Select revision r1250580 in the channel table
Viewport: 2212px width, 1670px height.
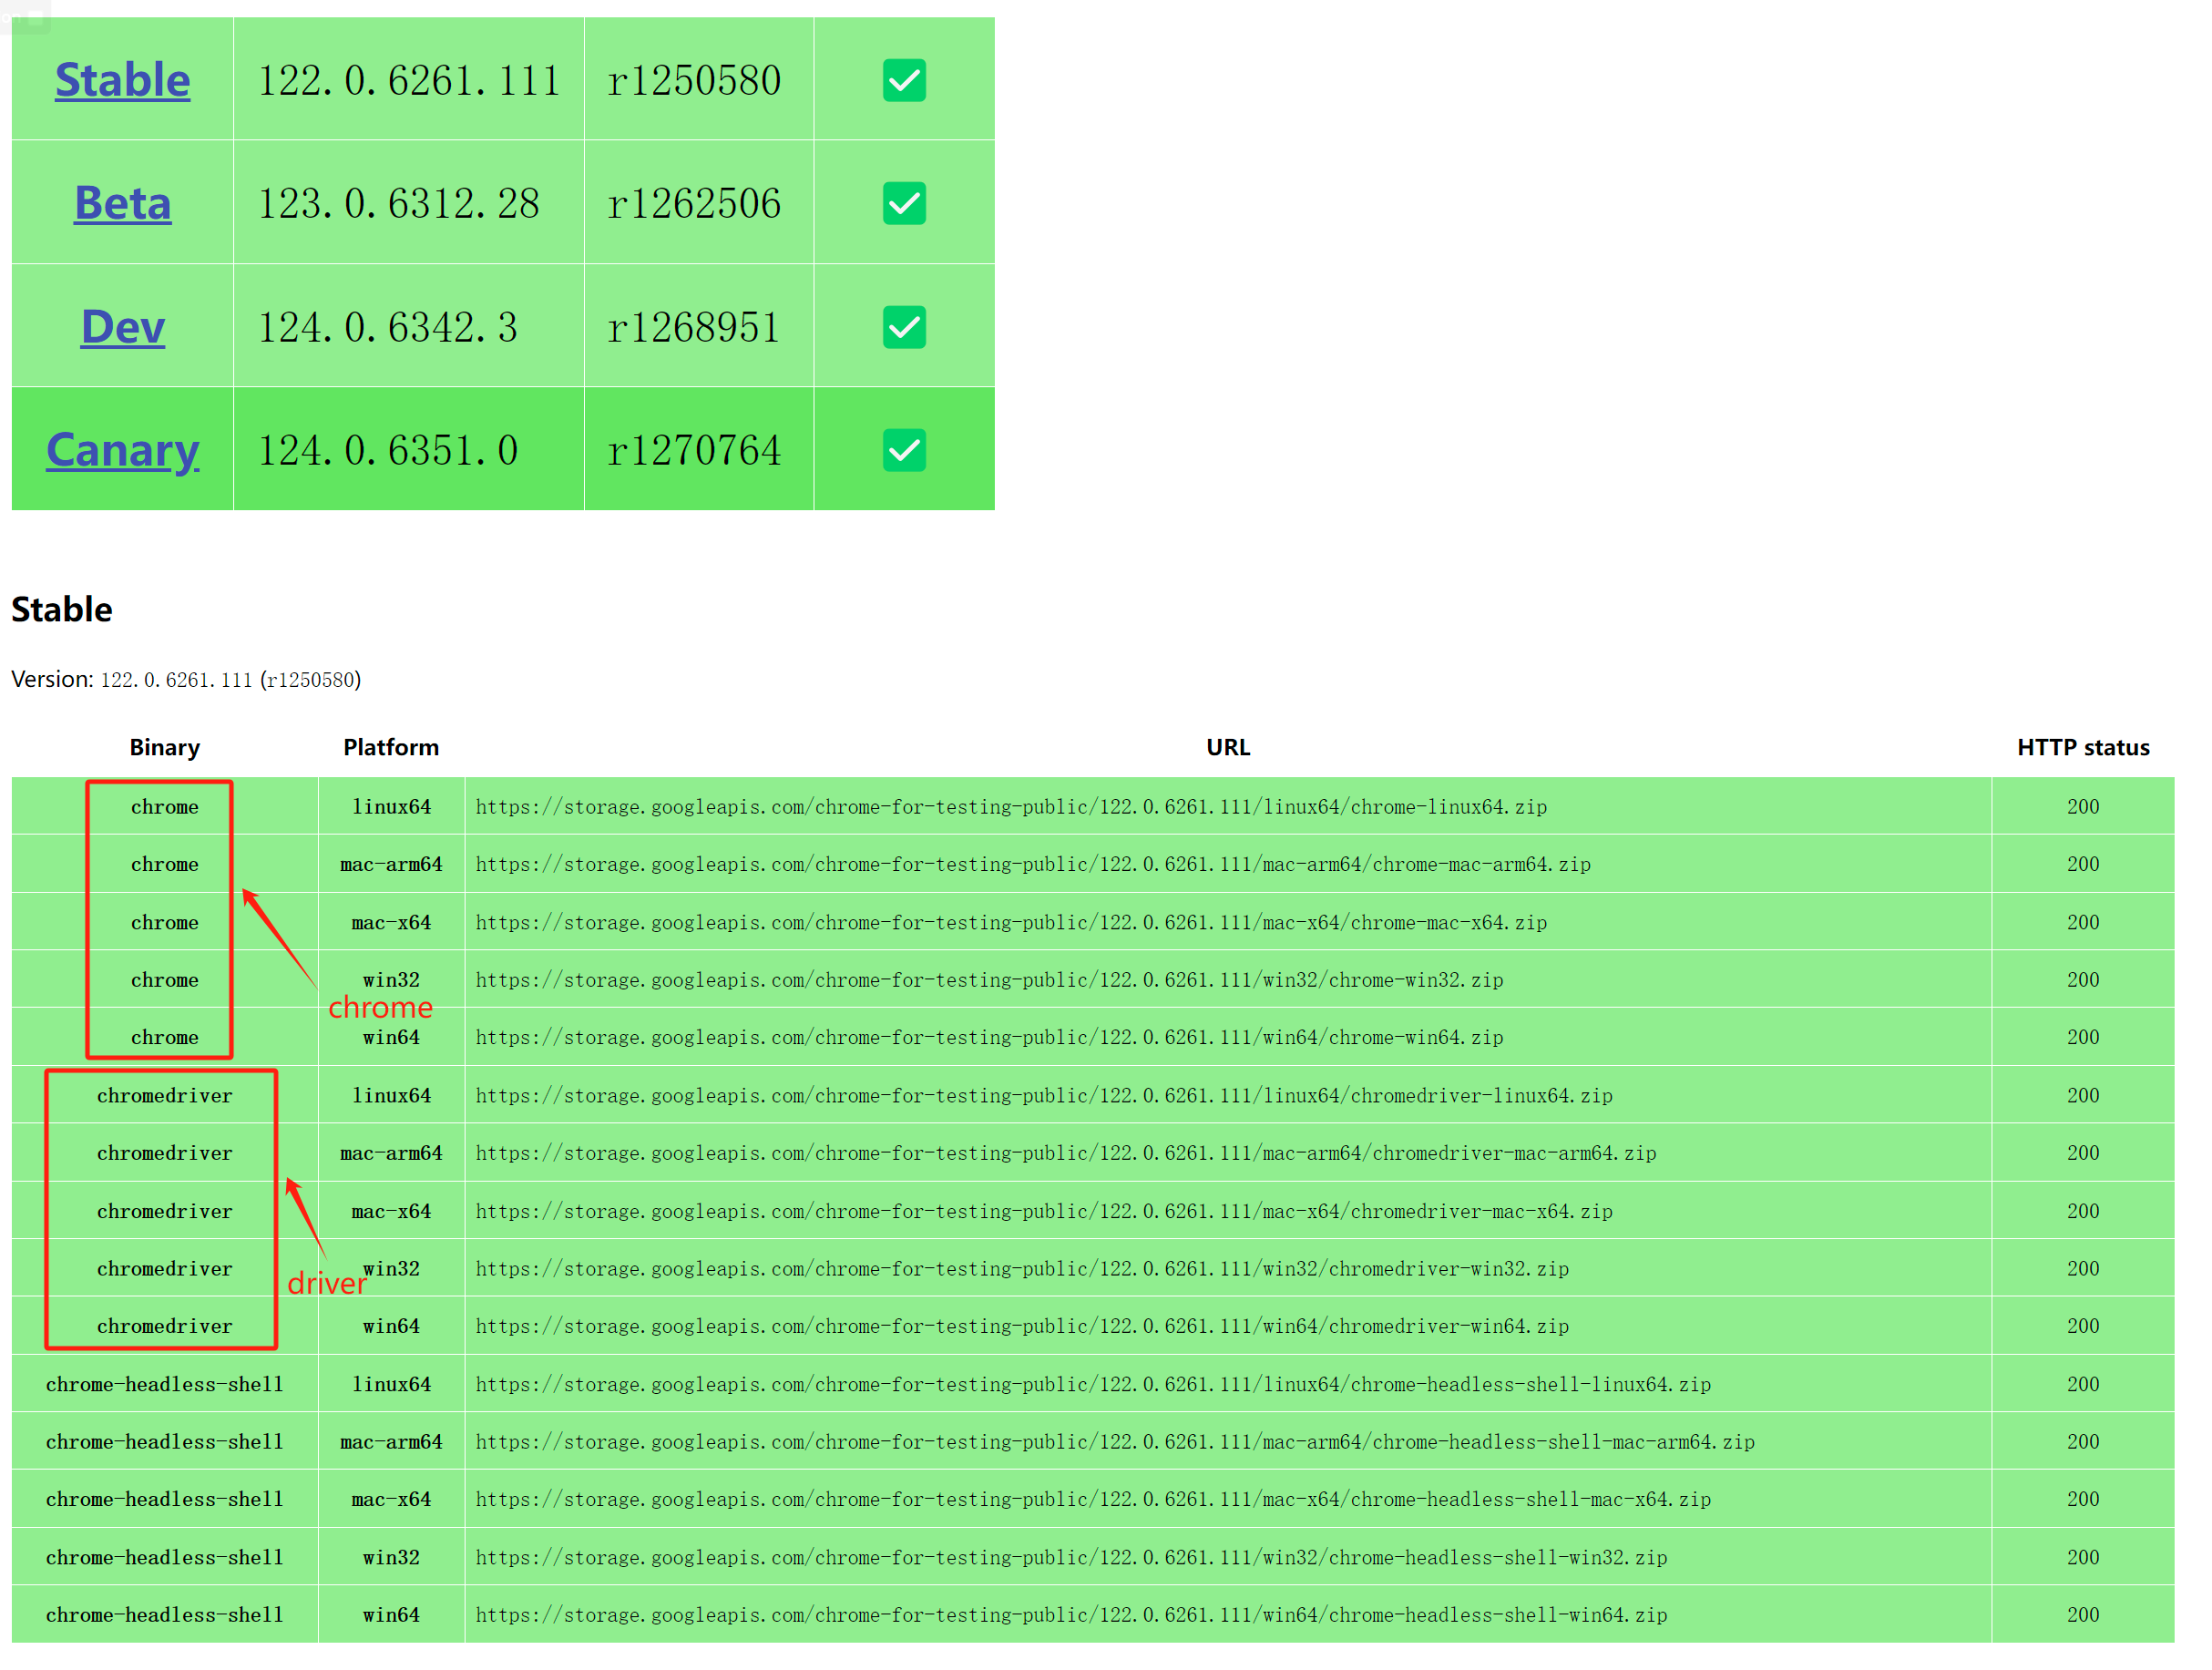[x=699, y=80]
